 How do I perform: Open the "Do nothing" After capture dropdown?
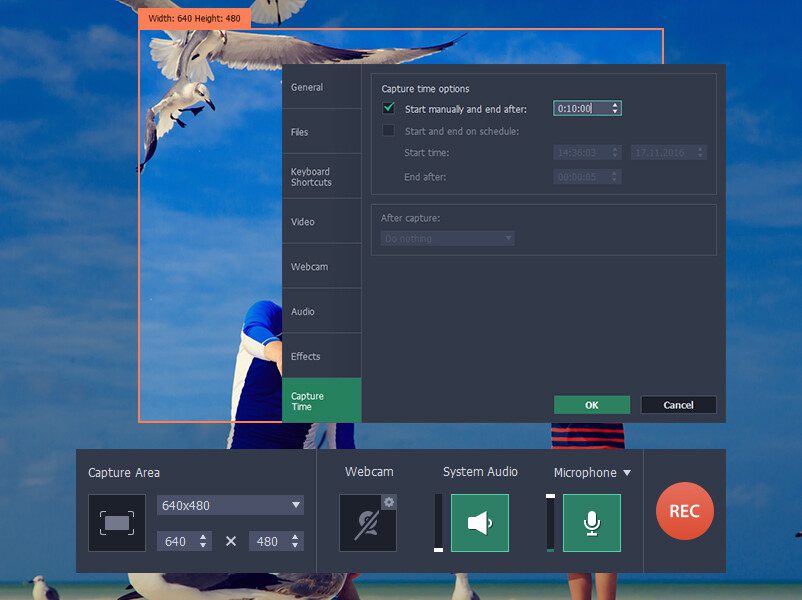446,238
